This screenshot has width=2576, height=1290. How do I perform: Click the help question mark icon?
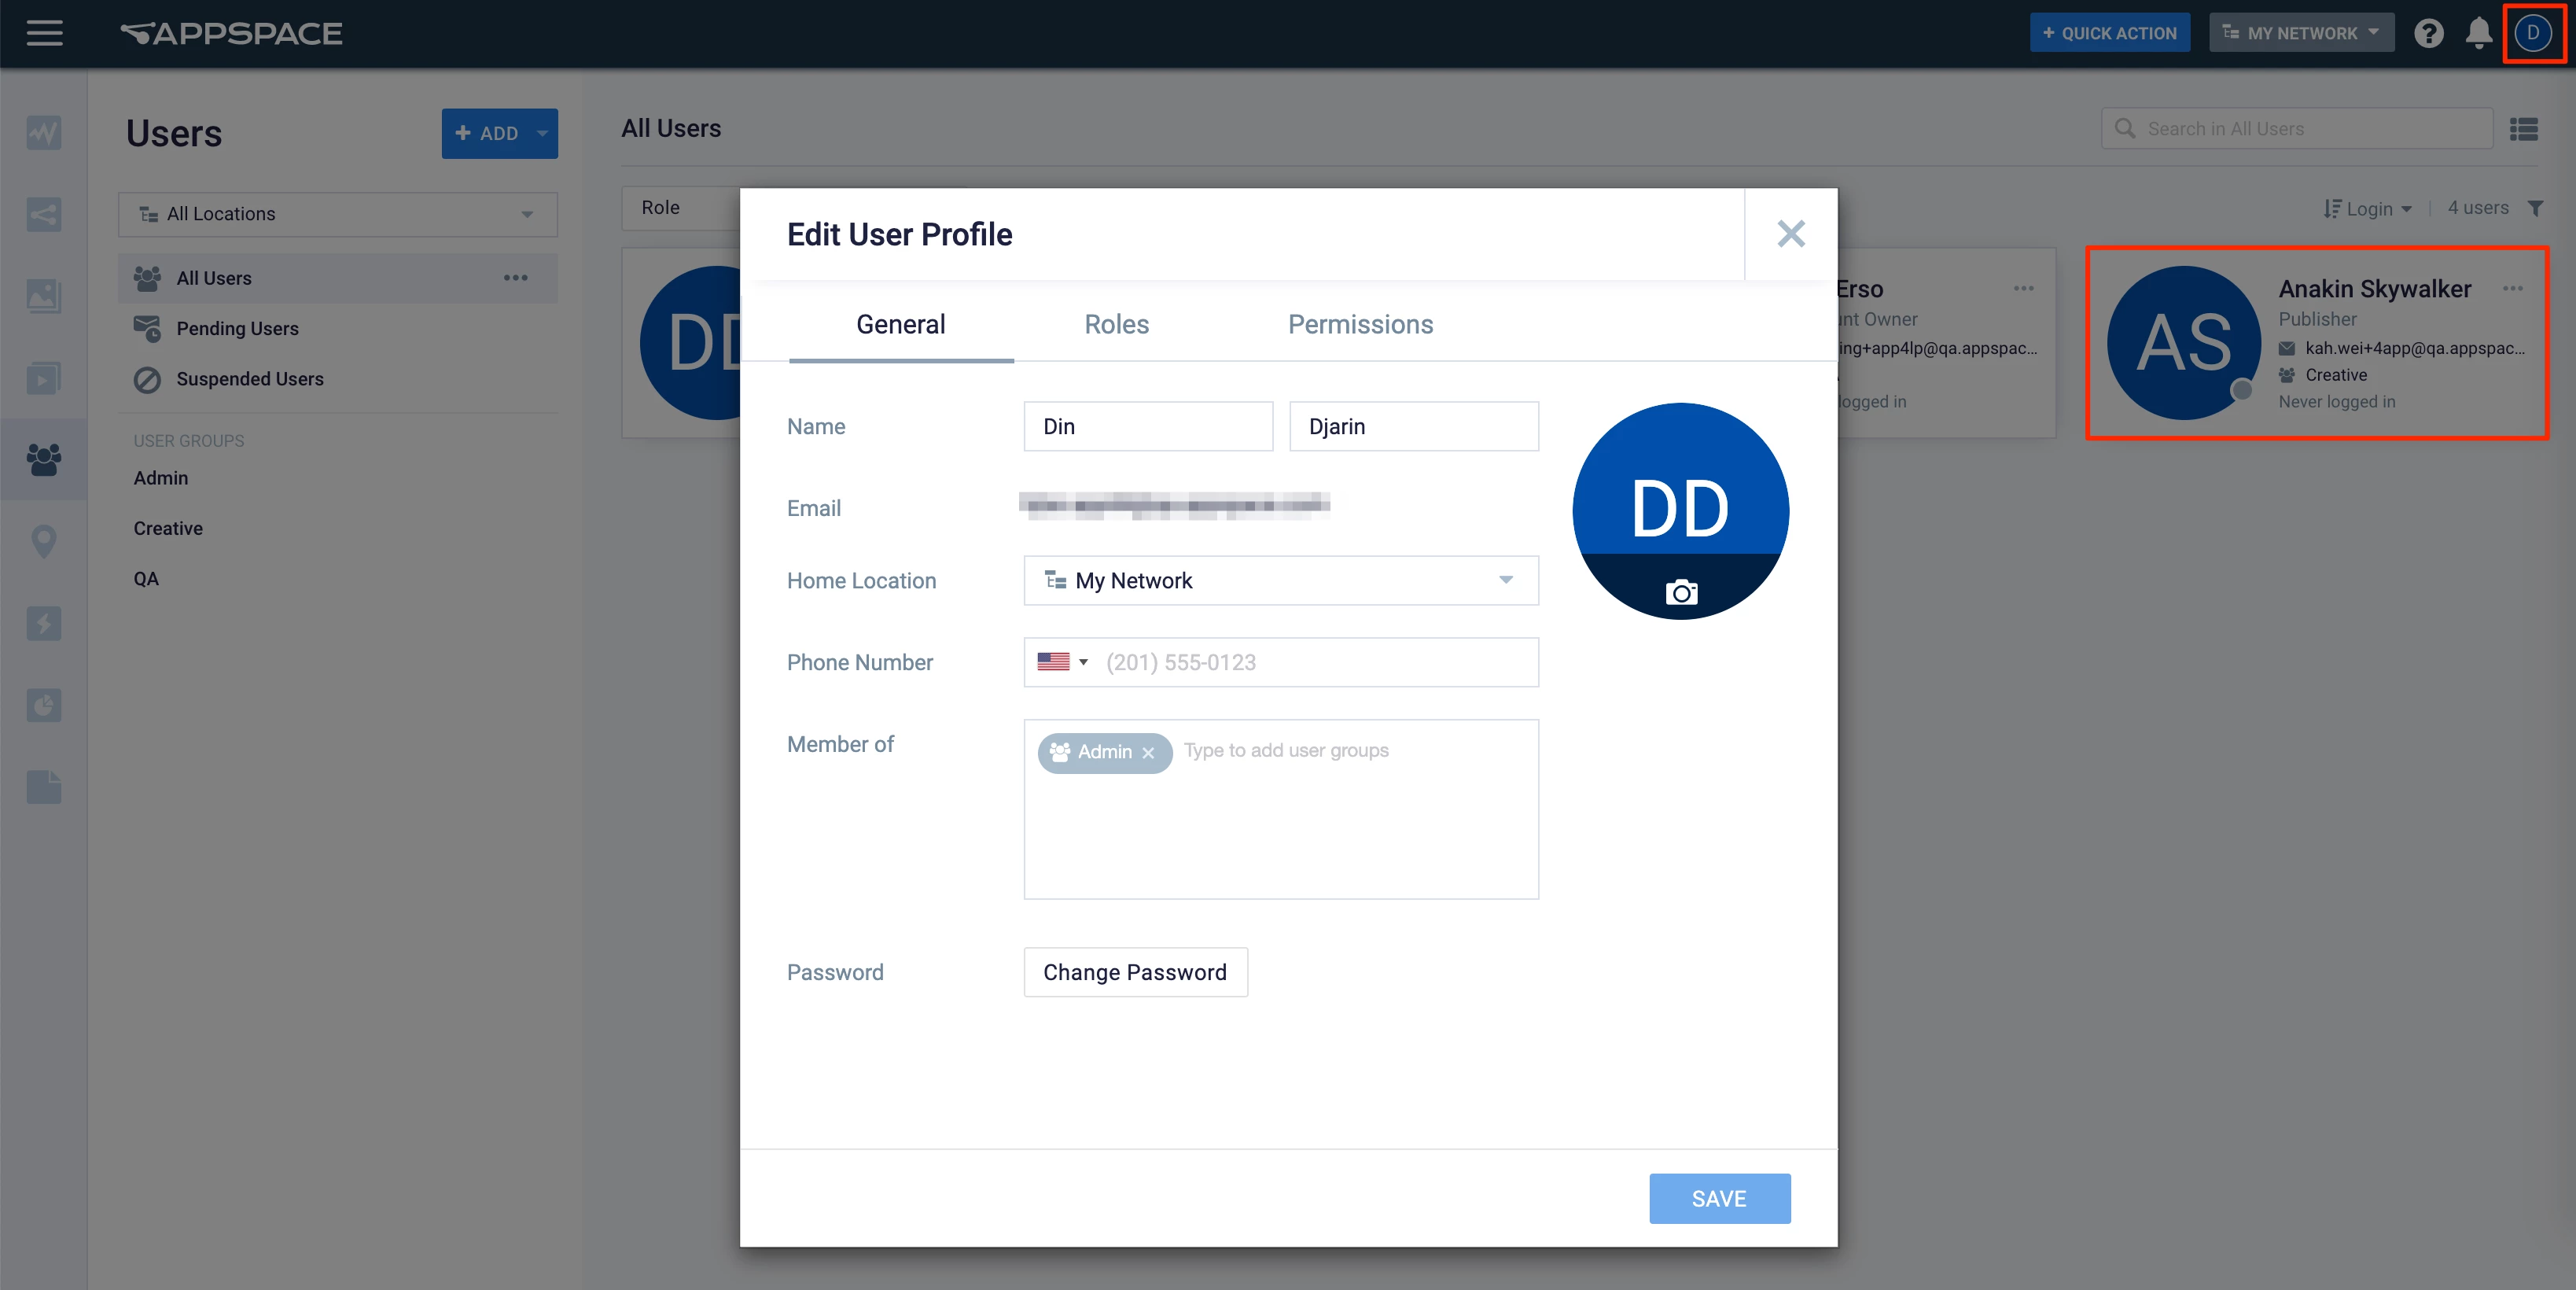tap(2428, 33)
